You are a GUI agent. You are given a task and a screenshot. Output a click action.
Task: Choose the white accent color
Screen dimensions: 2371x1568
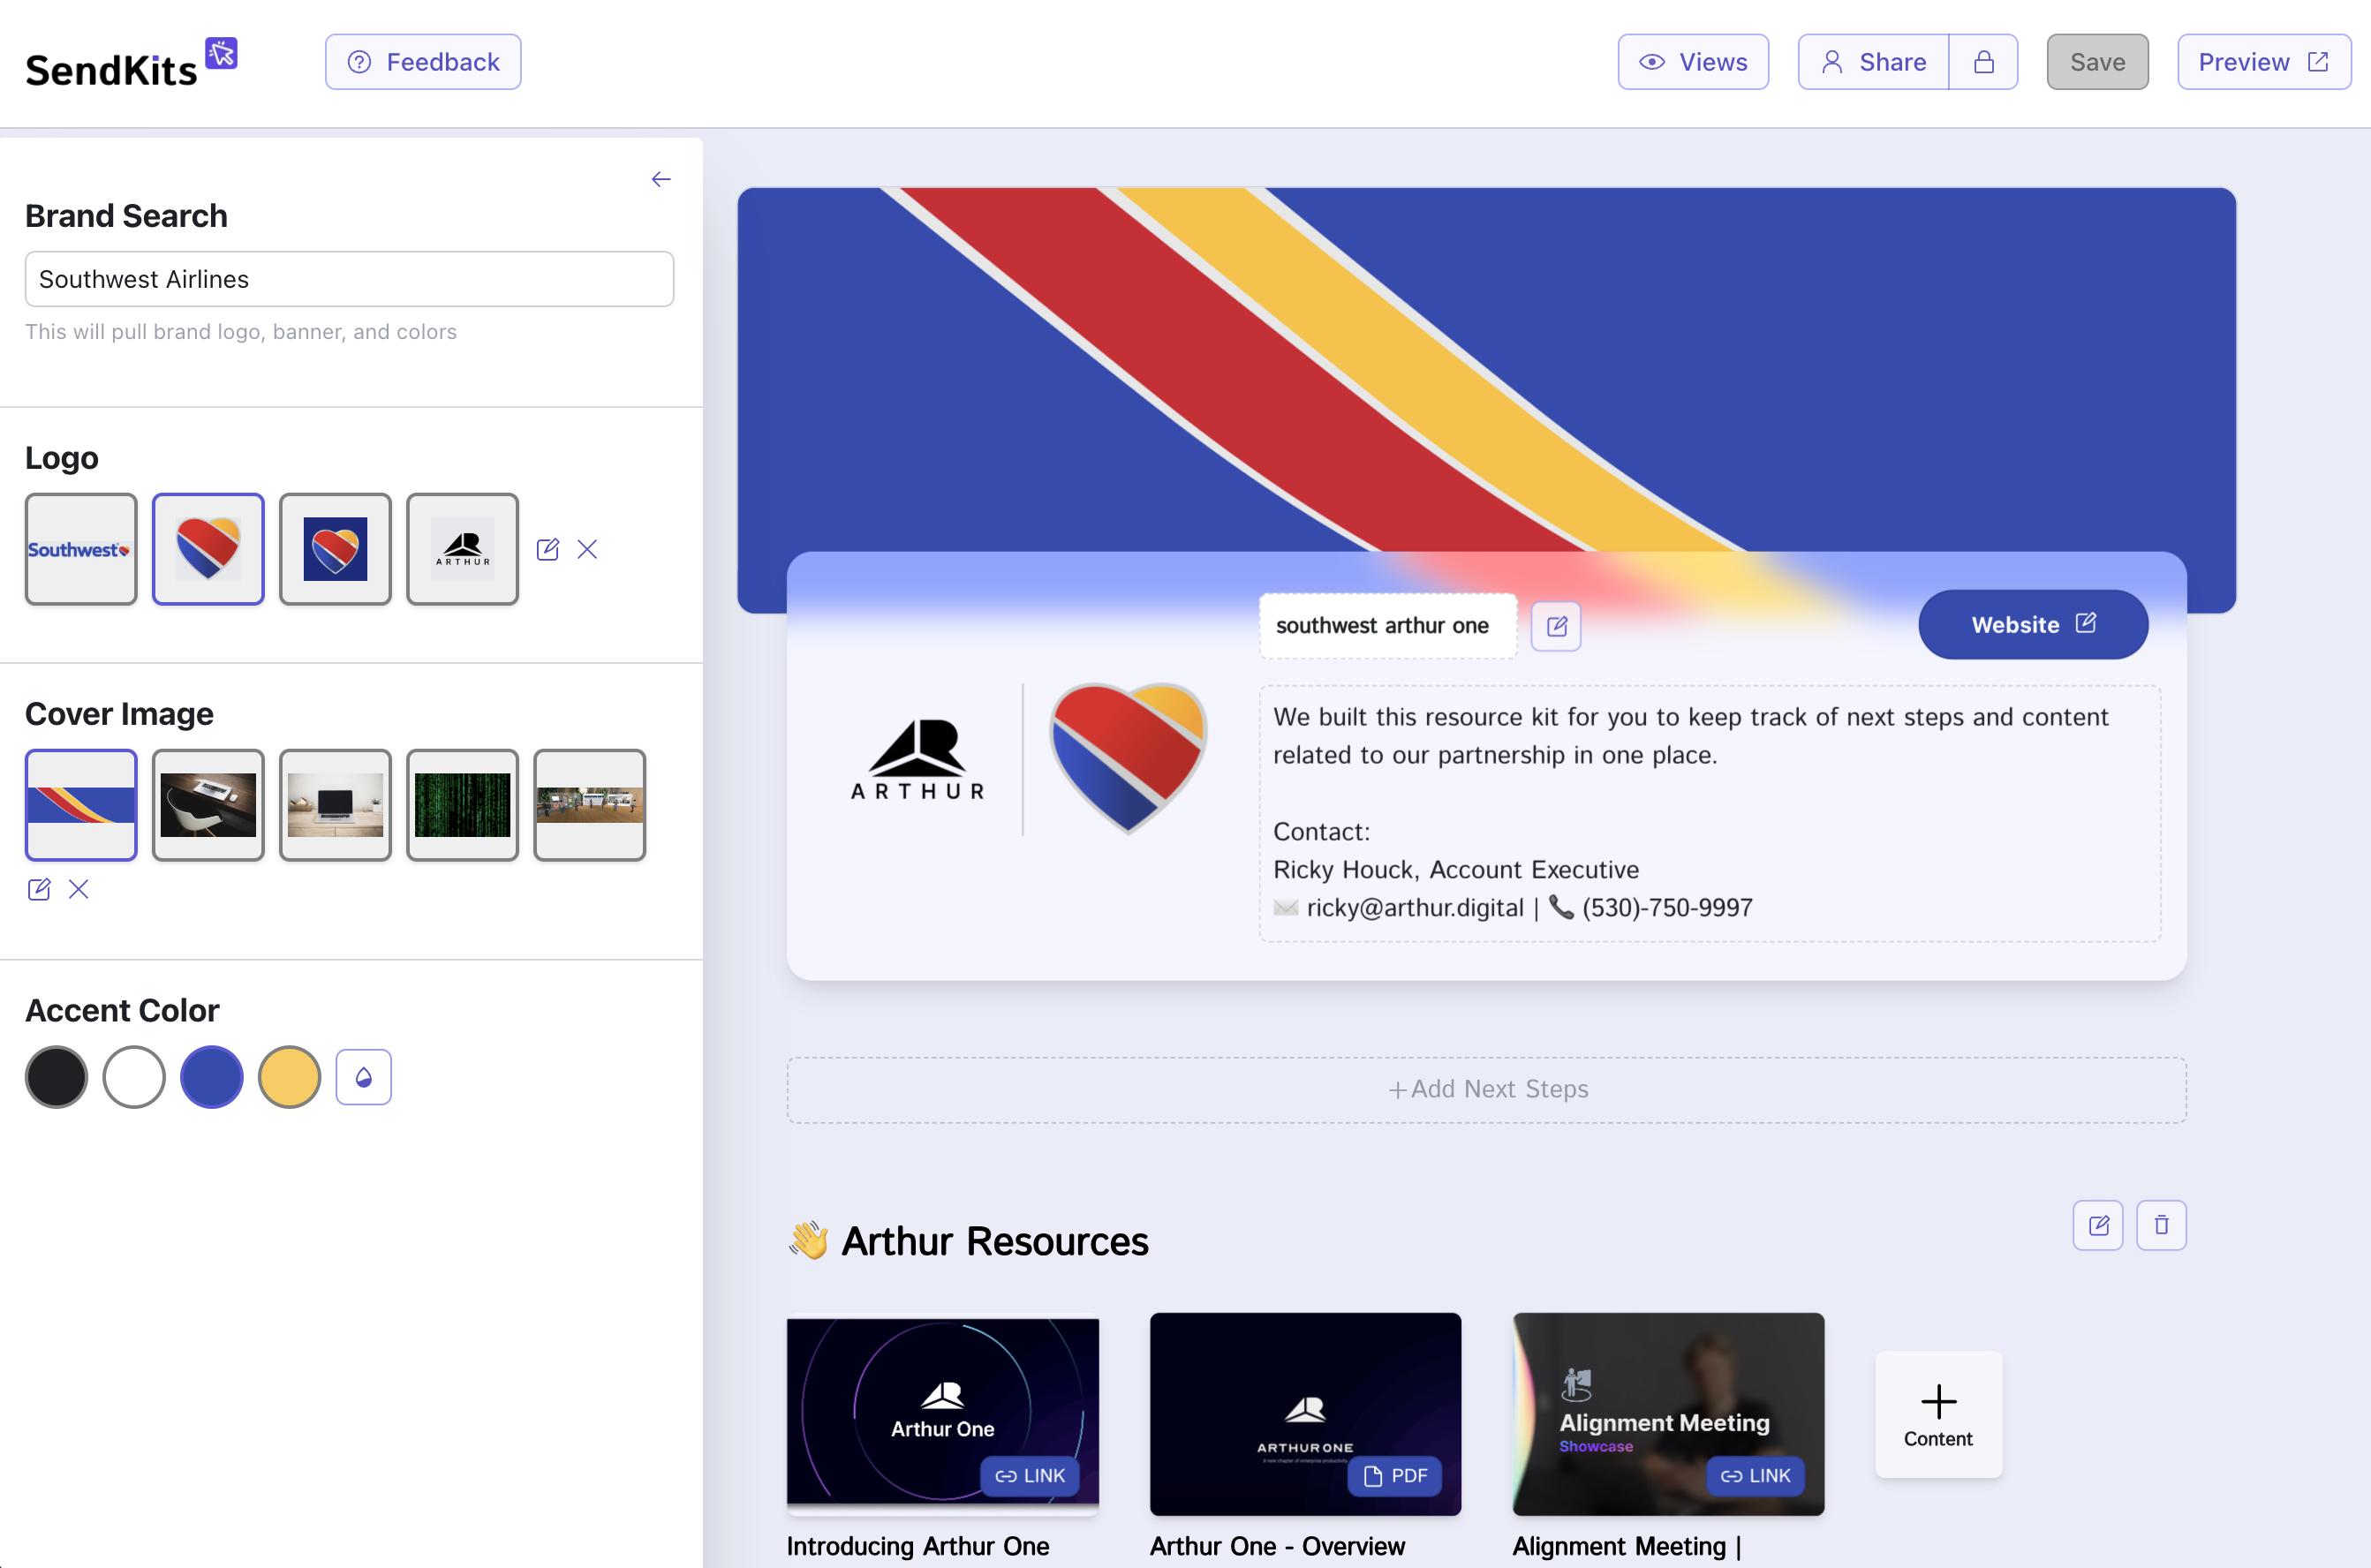pyautogui.click(x=134, y=1077)
